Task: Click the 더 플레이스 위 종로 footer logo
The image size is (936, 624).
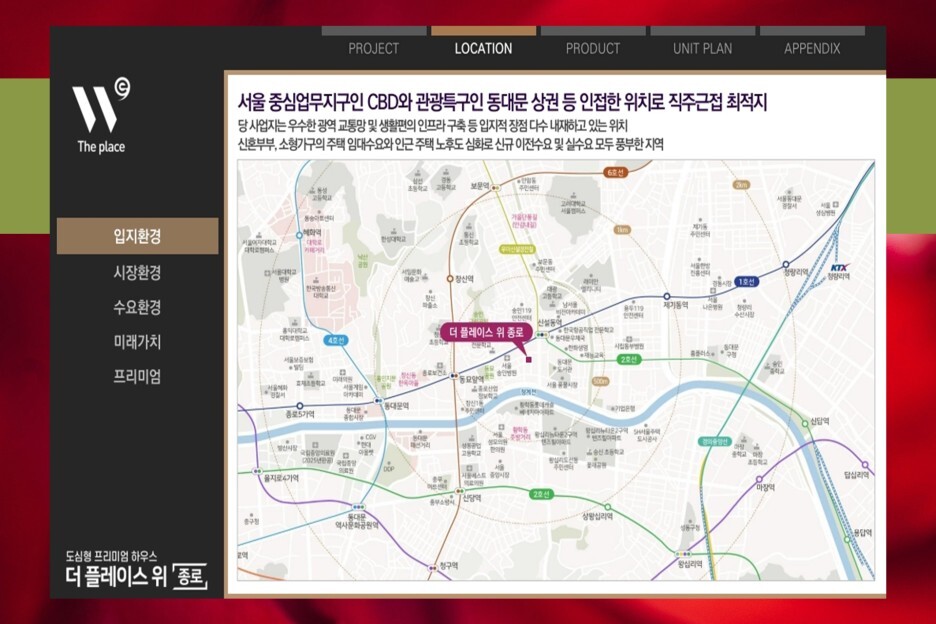Action: click(137, 576)
